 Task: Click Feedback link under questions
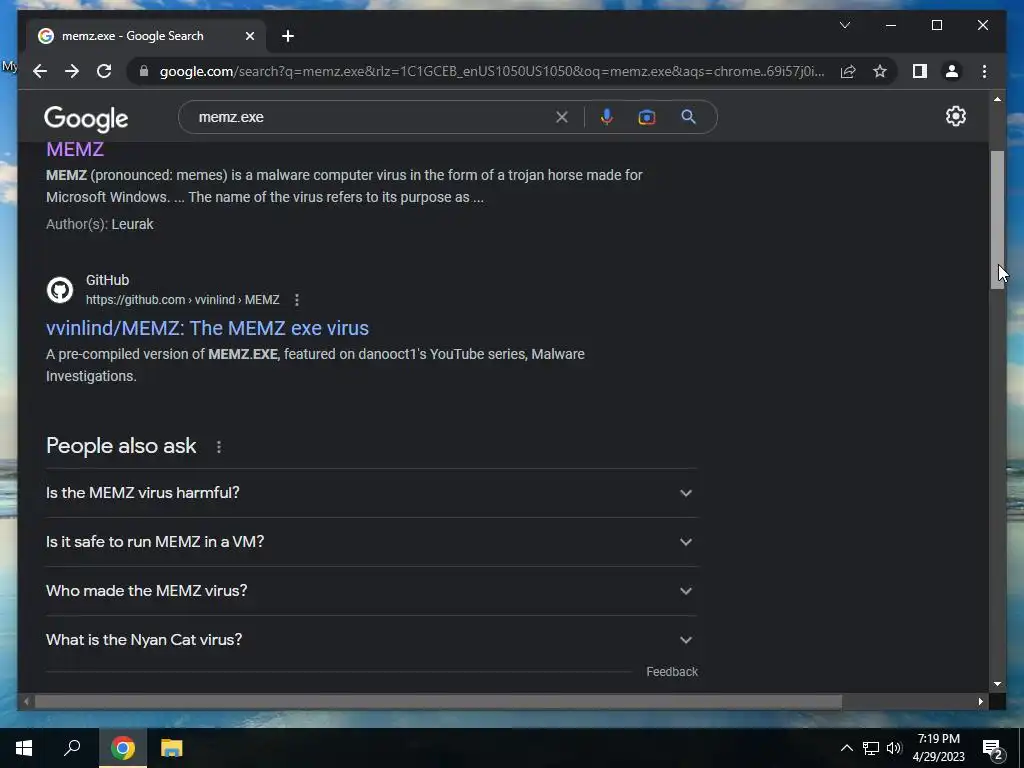672,671
